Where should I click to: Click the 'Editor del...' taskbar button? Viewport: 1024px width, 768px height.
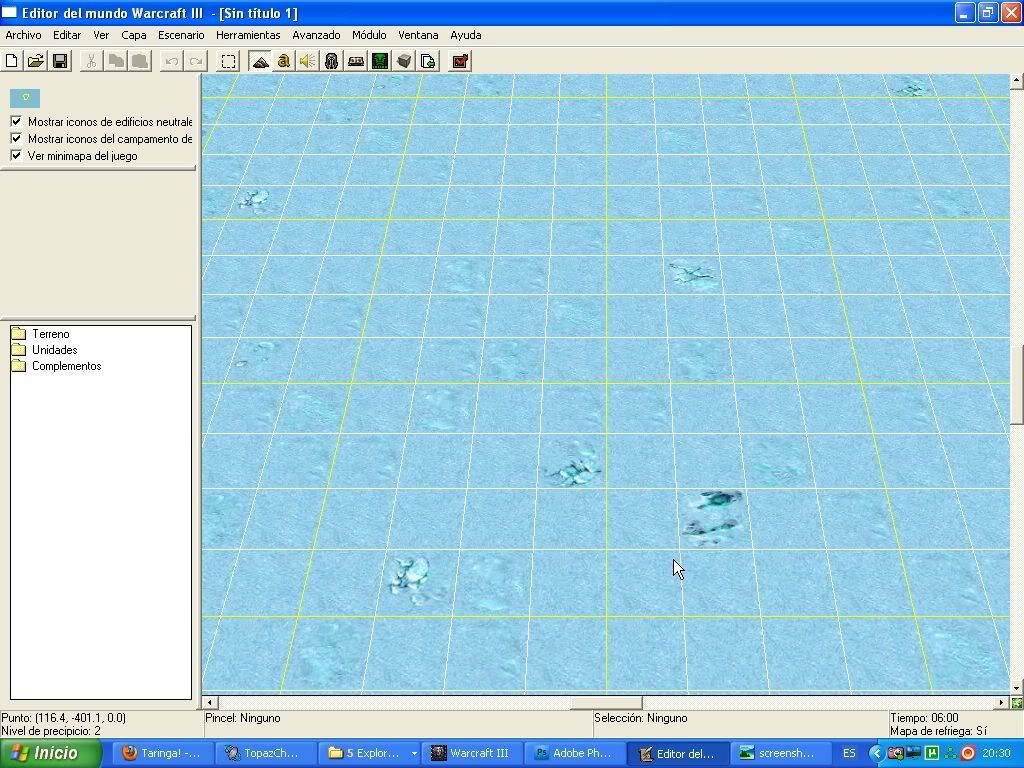coord(677,754)
